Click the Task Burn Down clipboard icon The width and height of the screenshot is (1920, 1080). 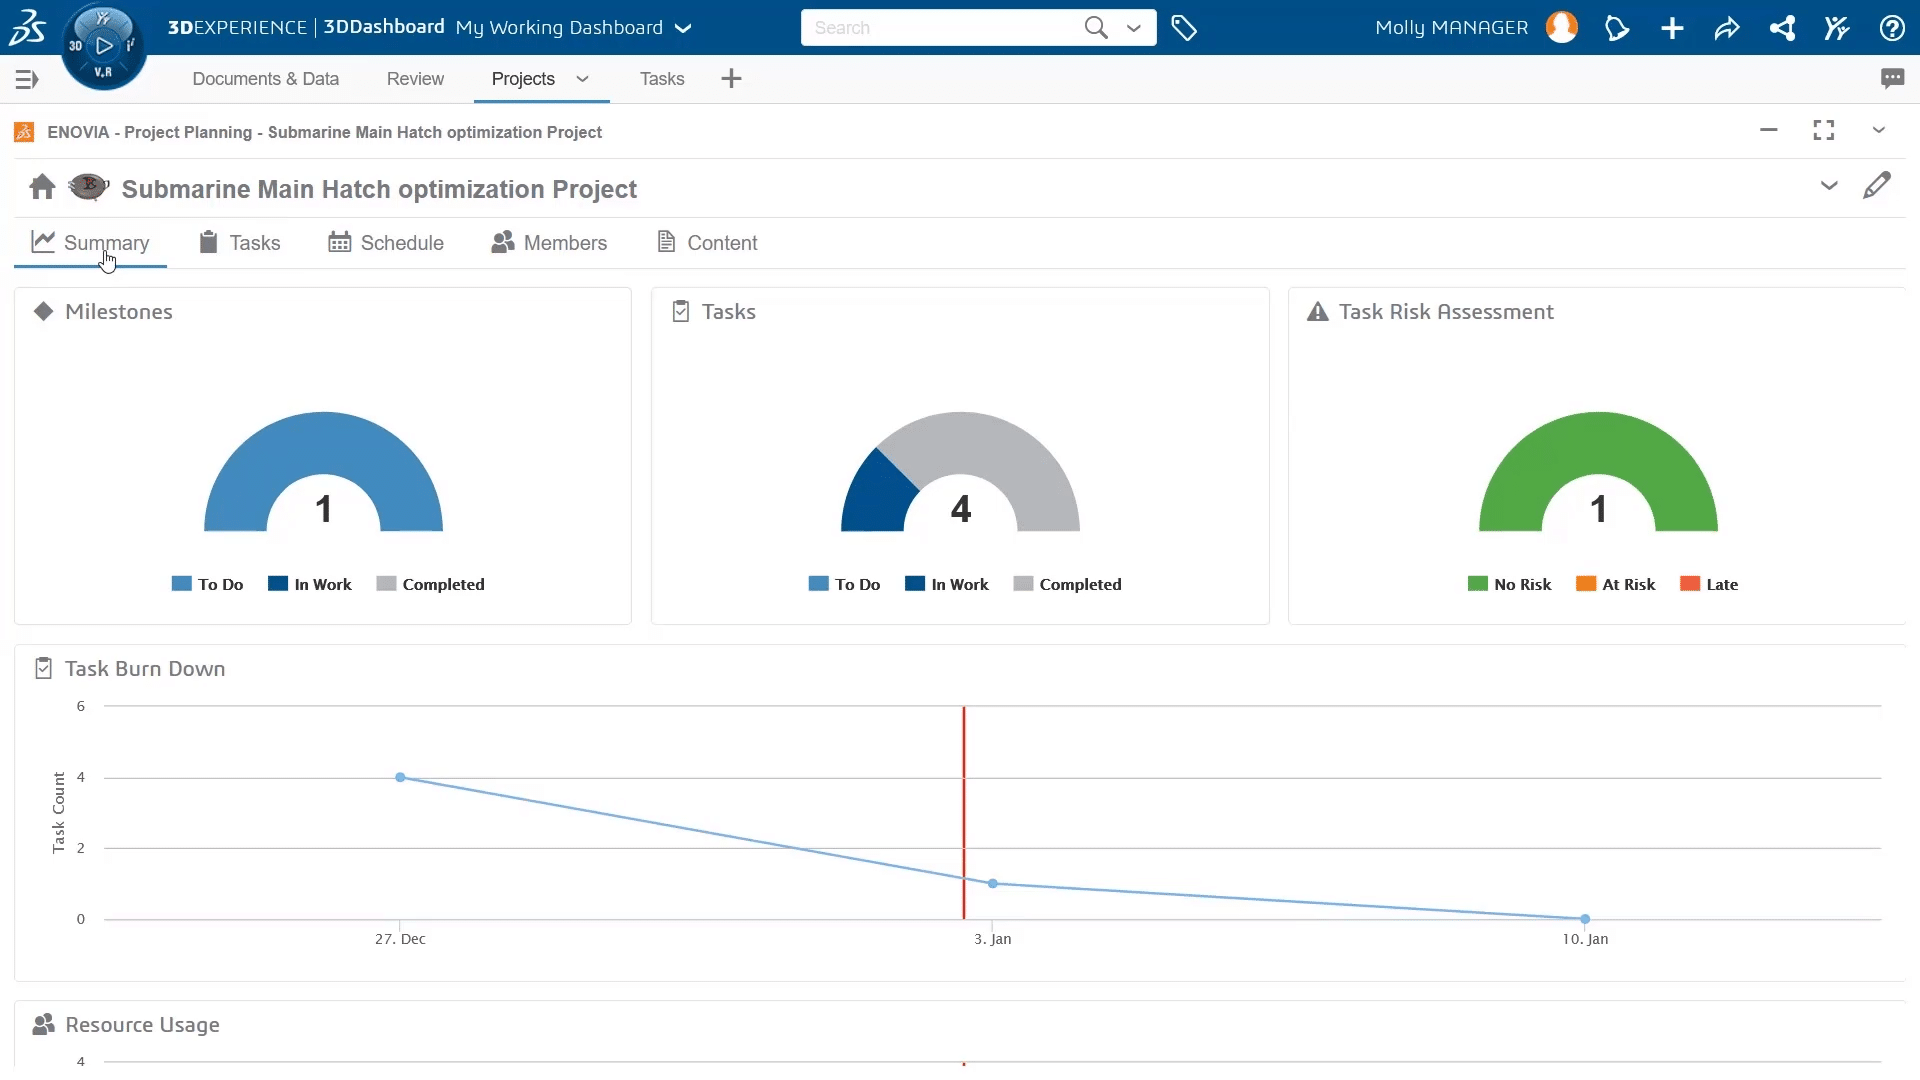43,668
